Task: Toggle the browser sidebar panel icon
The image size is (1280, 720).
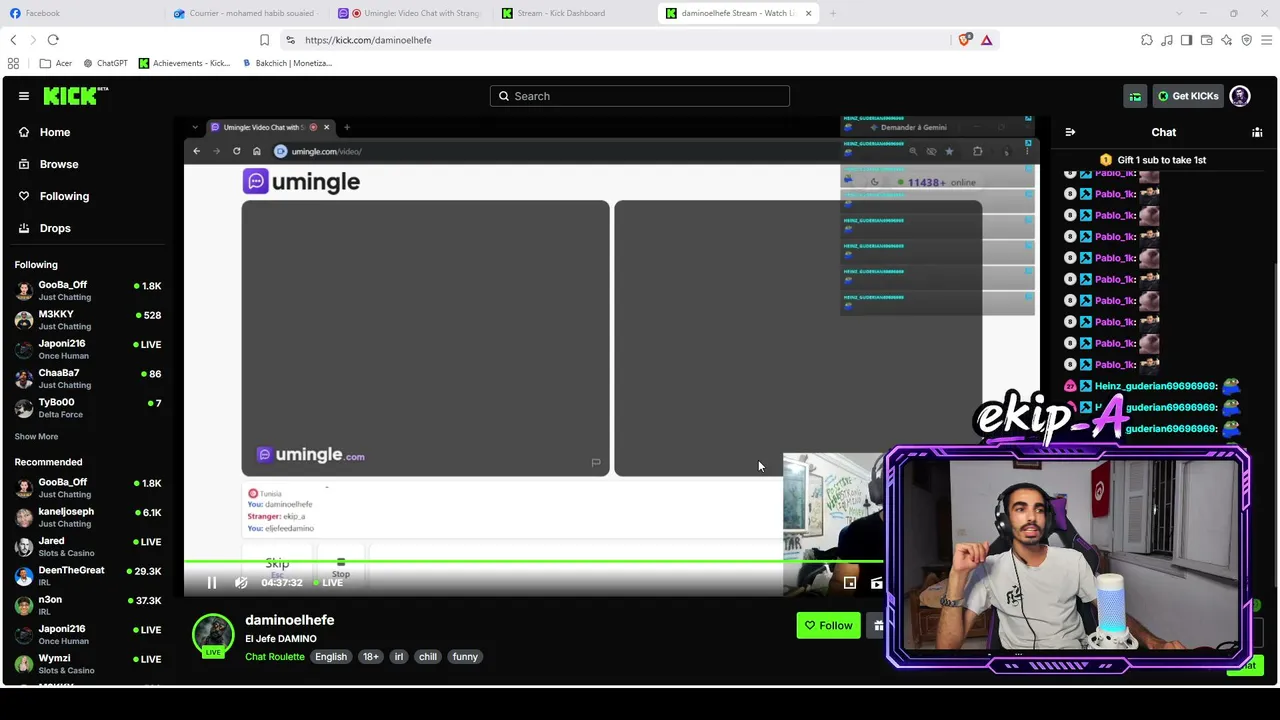Action: point(1186,40)
